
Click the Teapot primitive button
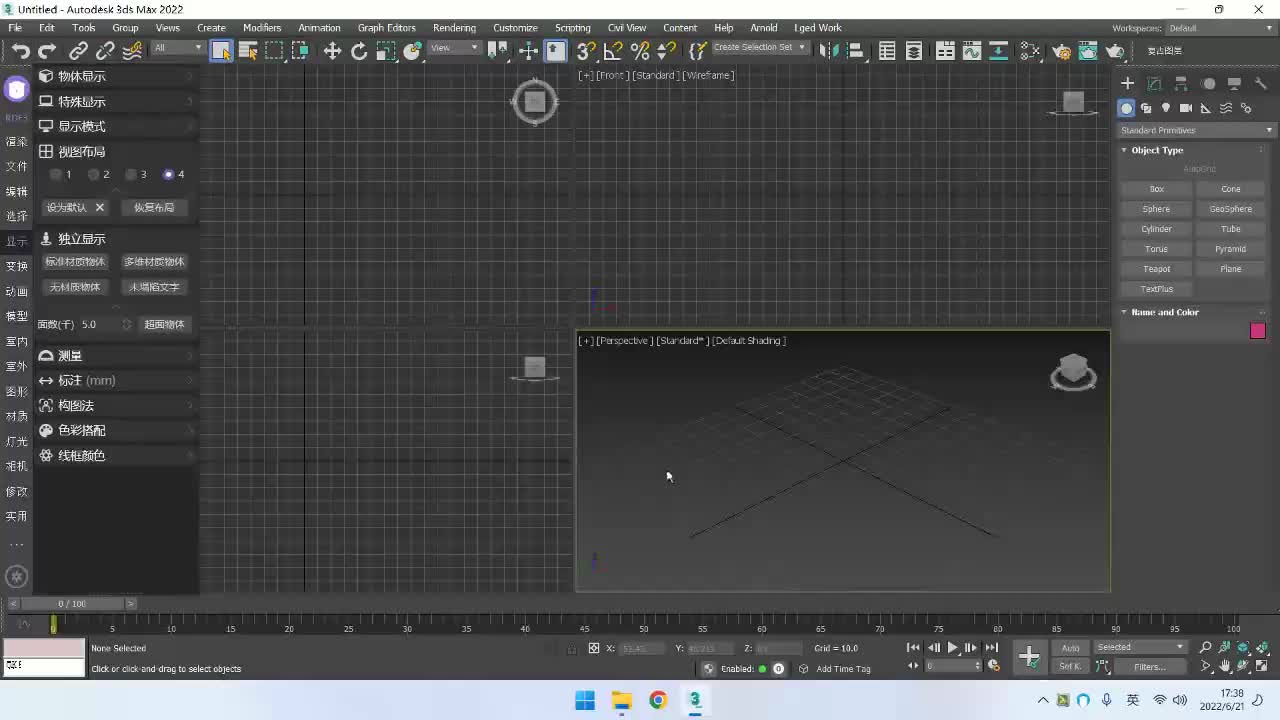1156,269
